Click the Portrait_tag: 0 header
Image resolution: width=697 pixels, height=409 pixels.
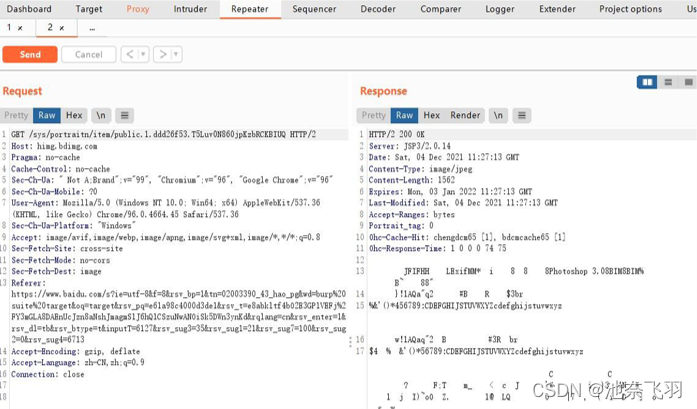pyautogui.click(x=401, y=225)
